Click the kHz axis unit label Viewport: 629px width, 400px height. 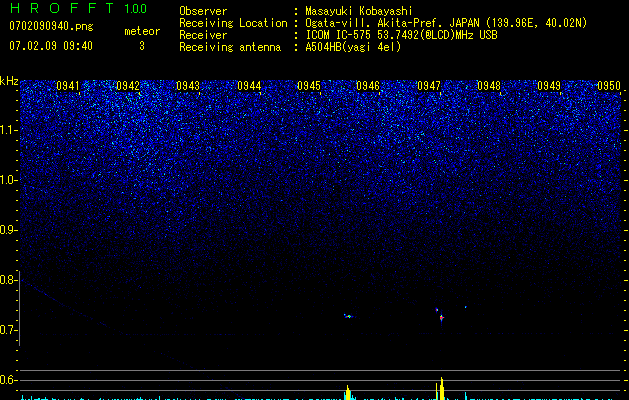coord(9,81)
